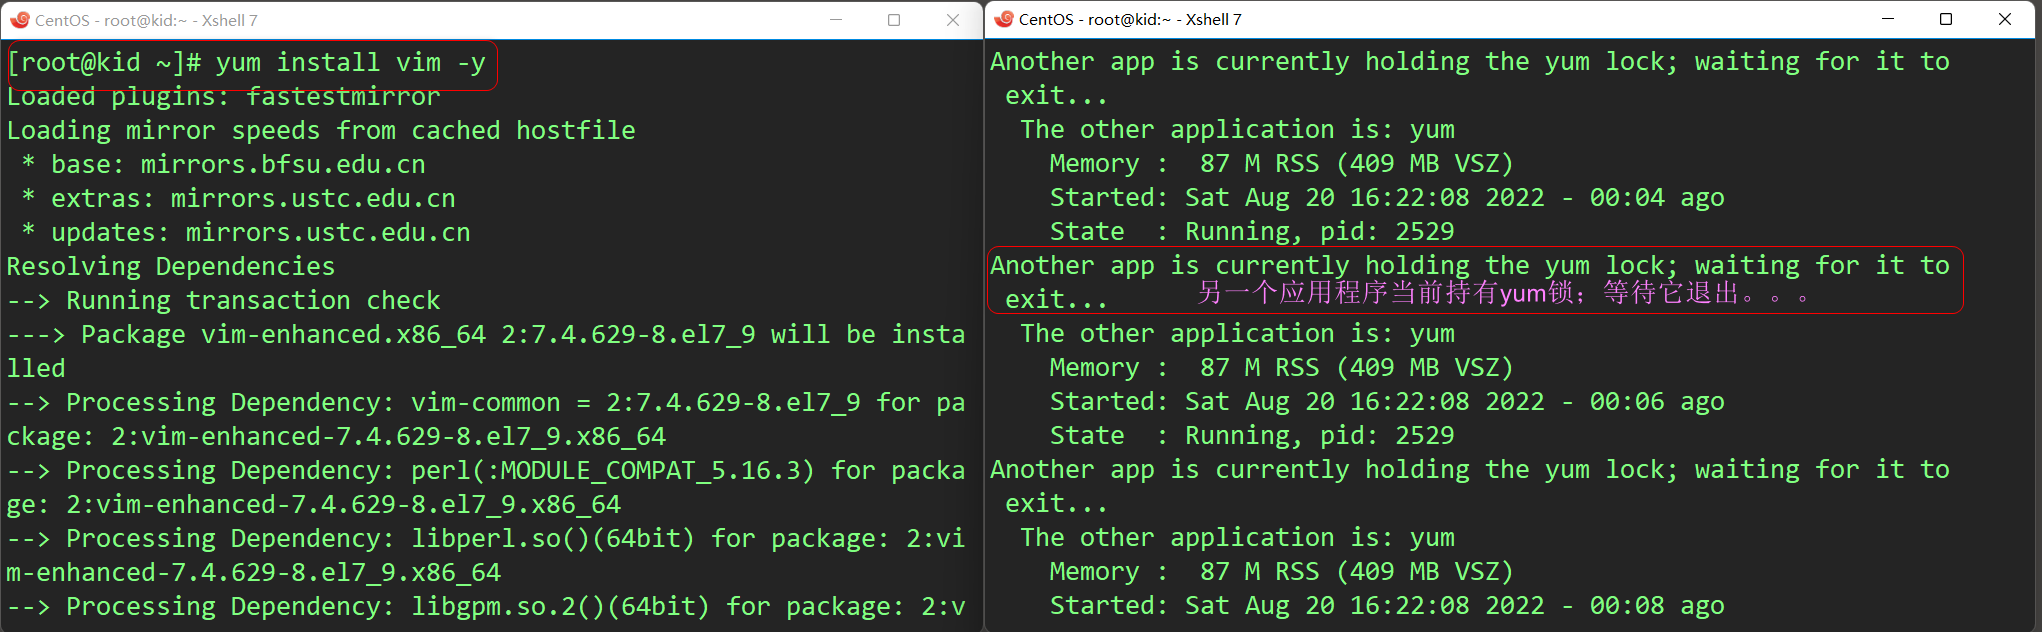Screen dimensions: 2042x632
Task: Click the 'State : Running, pid: 2529' line below '00:06 ago'
Action: coord(1252,436)
